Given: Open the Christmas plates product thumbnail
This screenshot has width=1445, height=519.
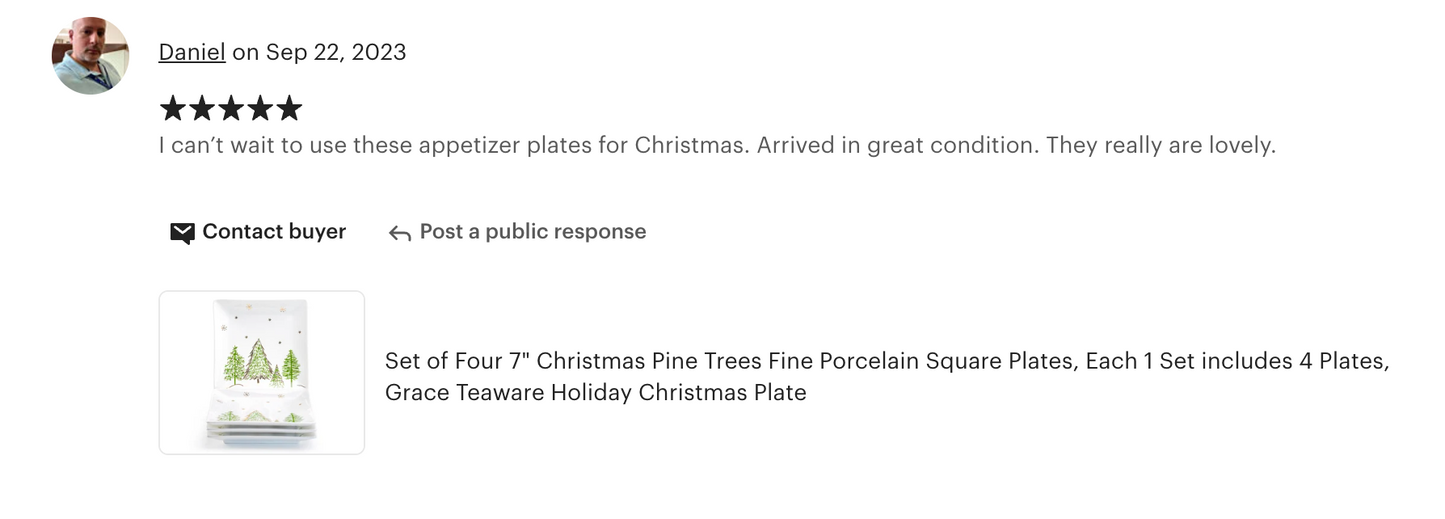Looking at the screenshot, I should 262,372.
